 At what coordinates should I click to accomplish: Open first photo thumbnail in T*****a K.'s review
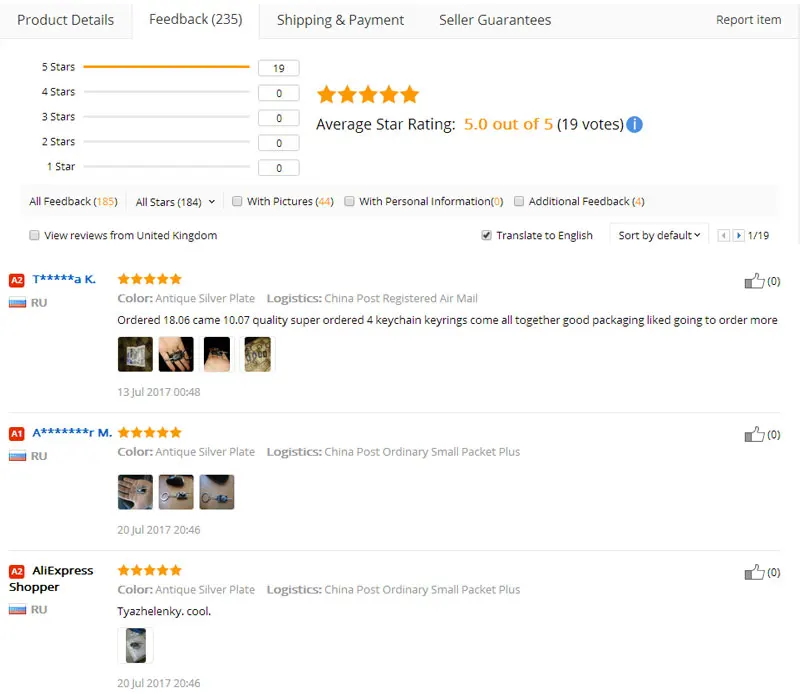pyautogui.click(x=135, y=354)
